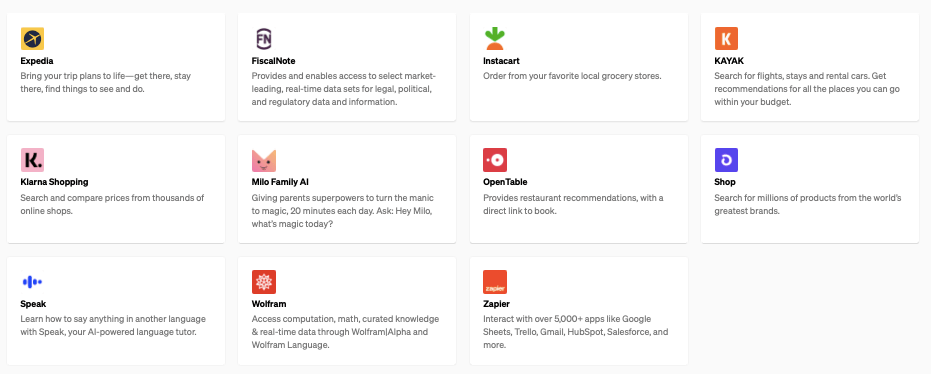
Task: Click the Expedia airplane icon
Action: (32, 39)
